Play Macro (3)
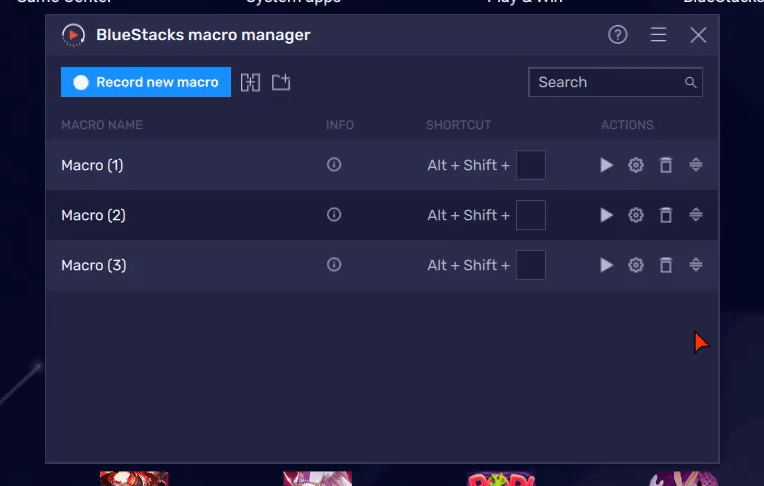The width and height of the screenshot is (764, 486). click(607, 265)
